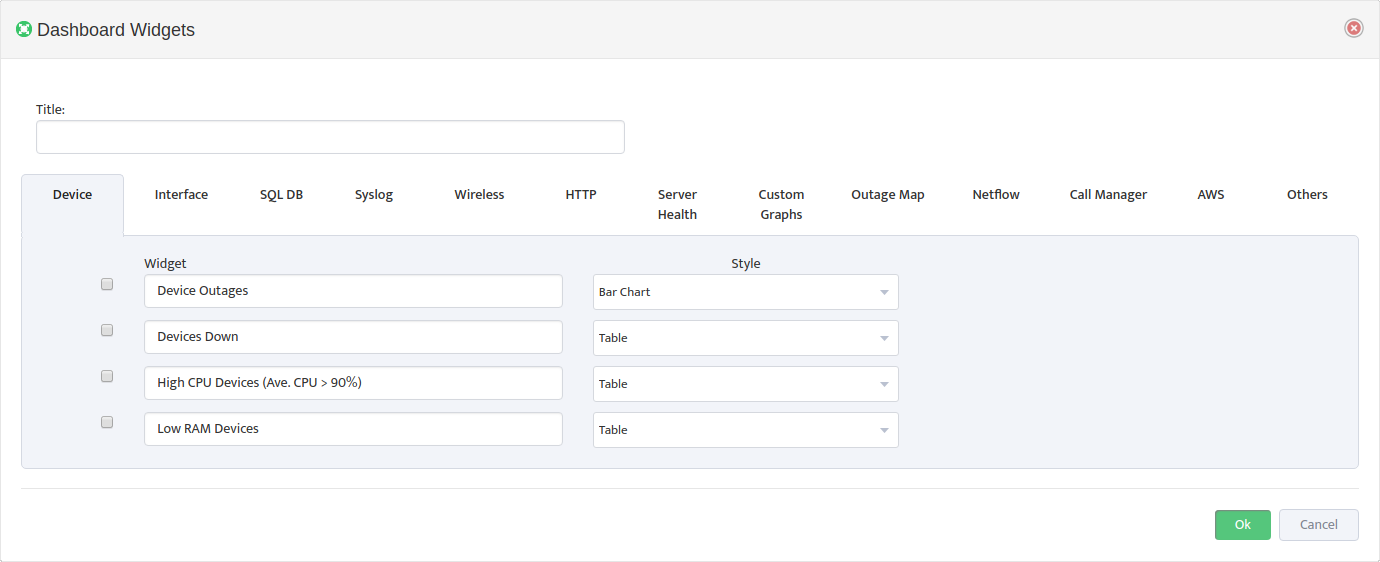1380x562 pixels.
Task: Click the Devices Down widget name field
Action: point(353,337)
